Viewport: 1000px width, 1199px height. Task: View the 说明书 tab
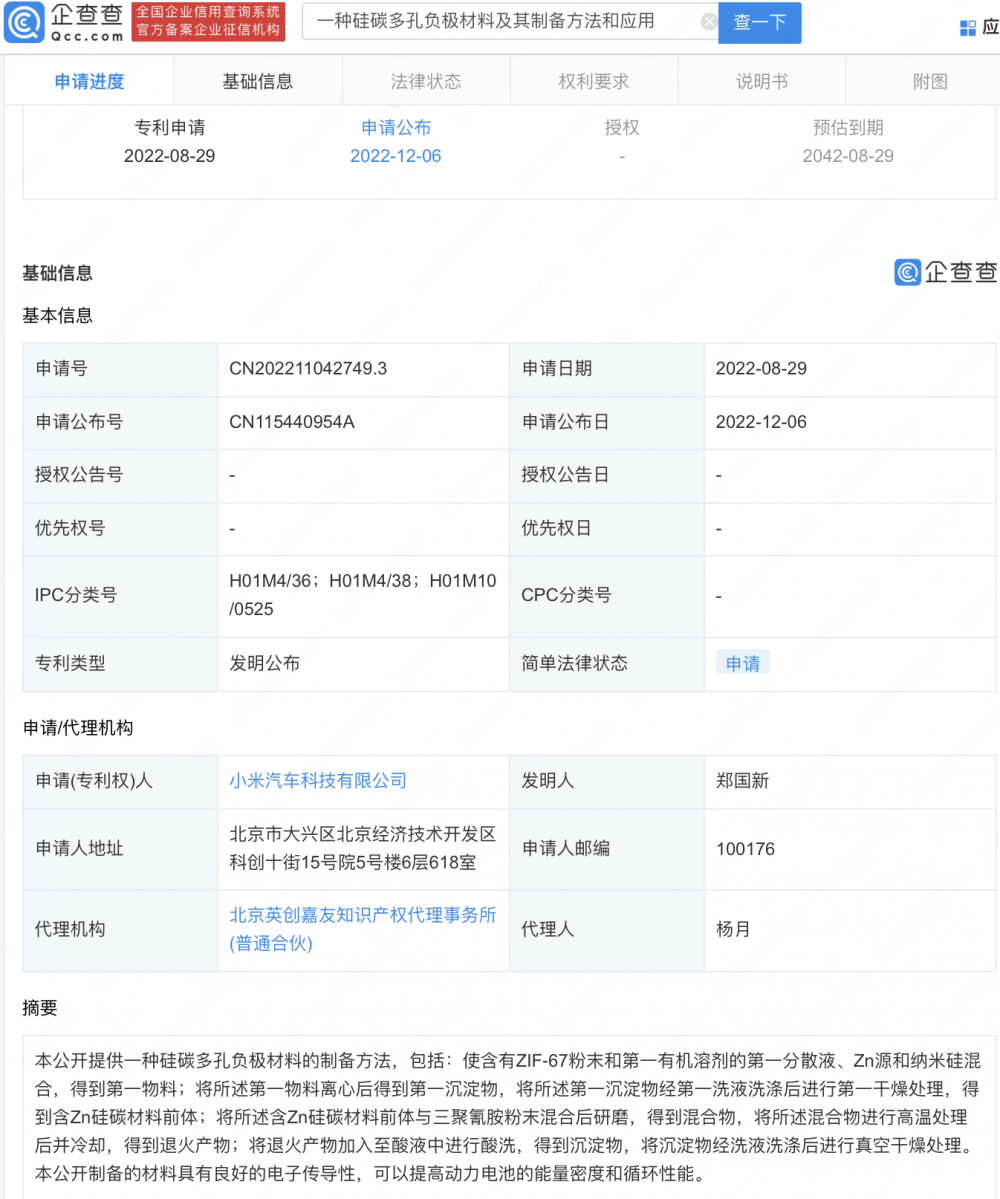point(762,82)
